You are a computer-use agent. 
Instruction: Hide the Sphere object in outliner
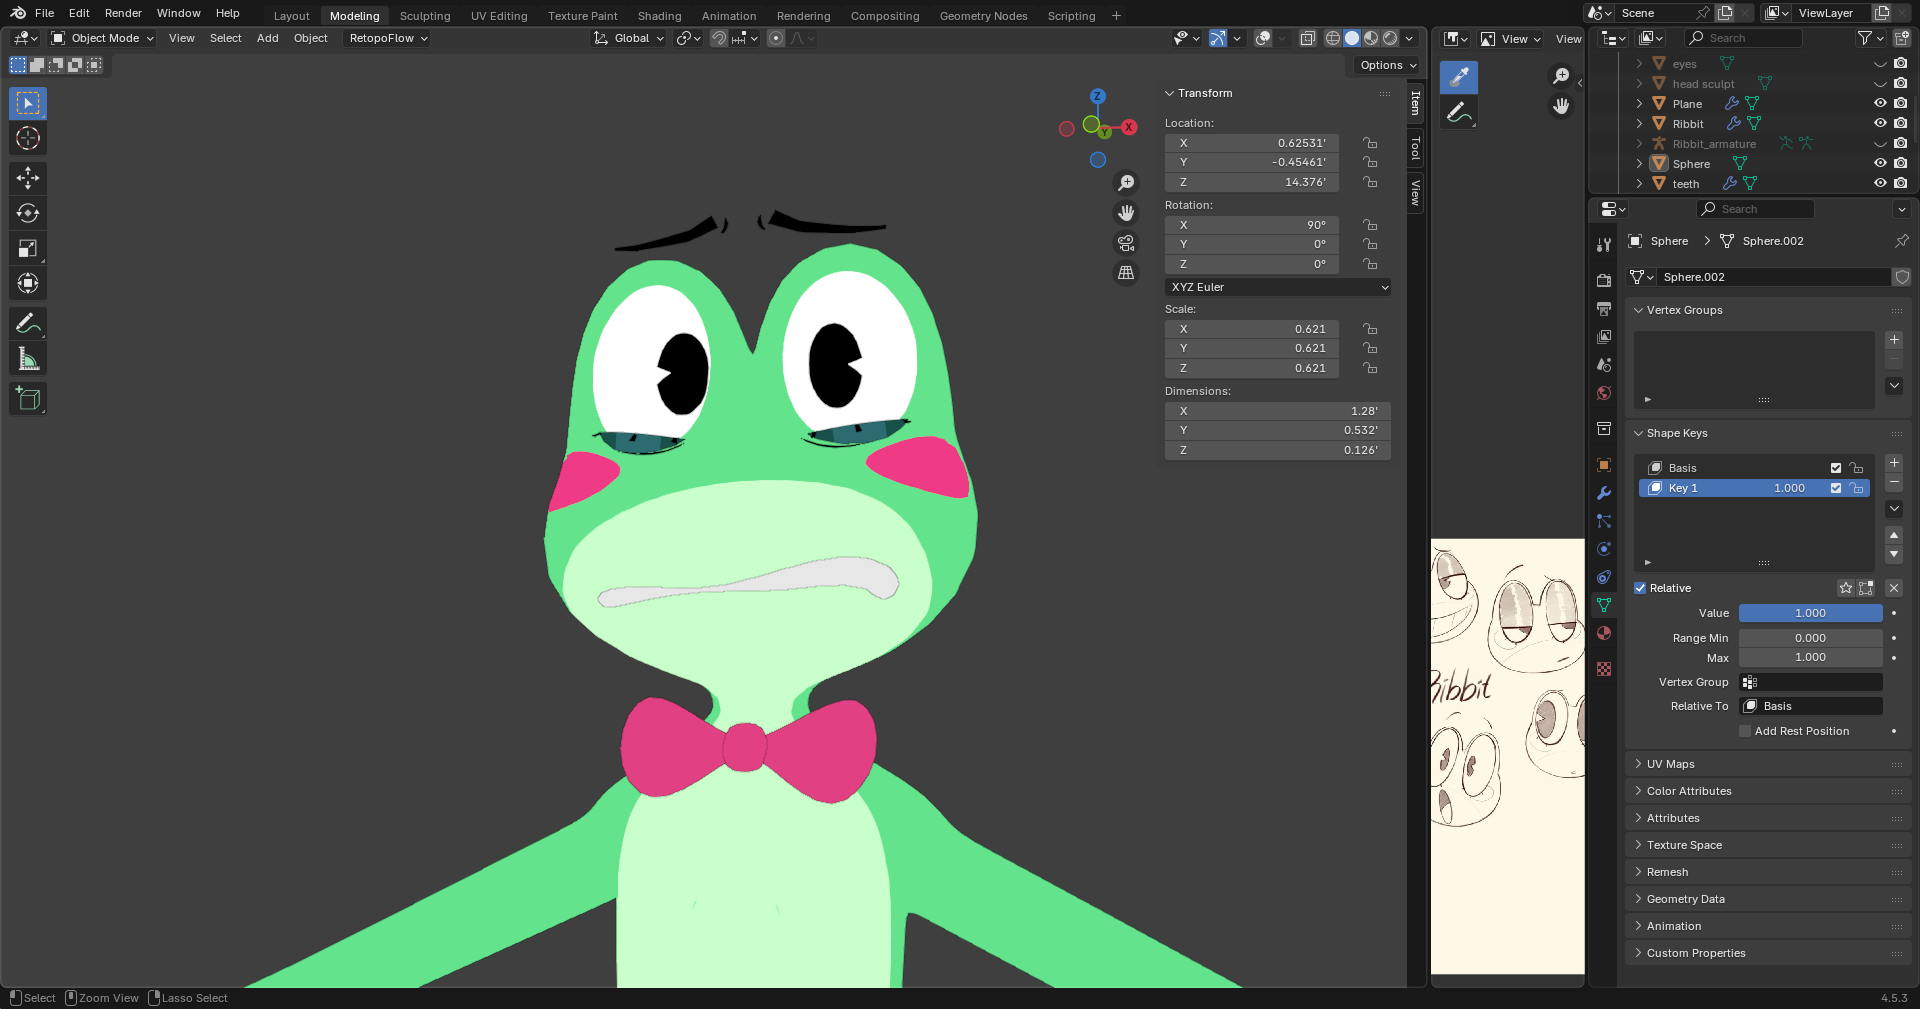[x=1880, y=163]
